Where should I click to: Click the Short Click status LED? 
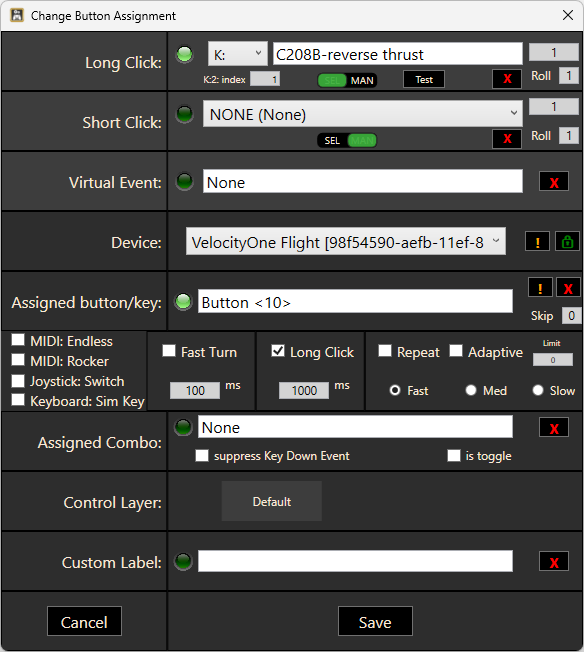[x=185, y=114]
